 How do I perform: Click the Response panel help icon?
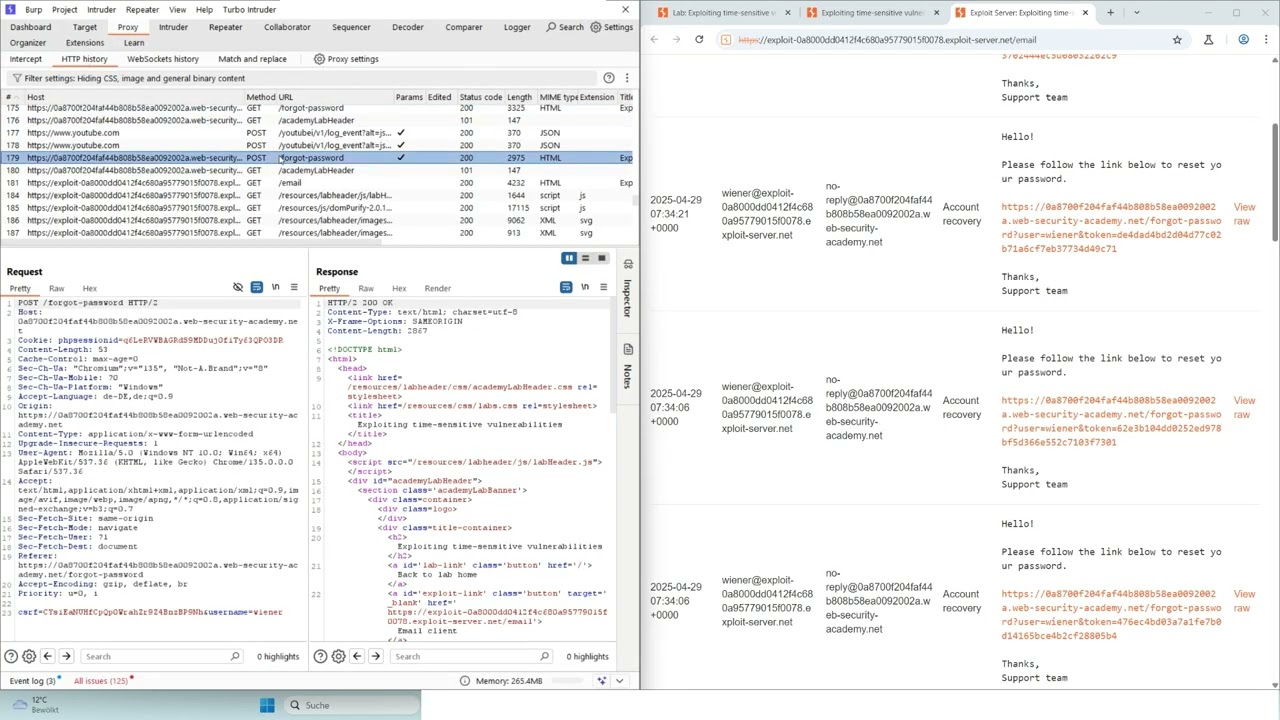point(320,657)
